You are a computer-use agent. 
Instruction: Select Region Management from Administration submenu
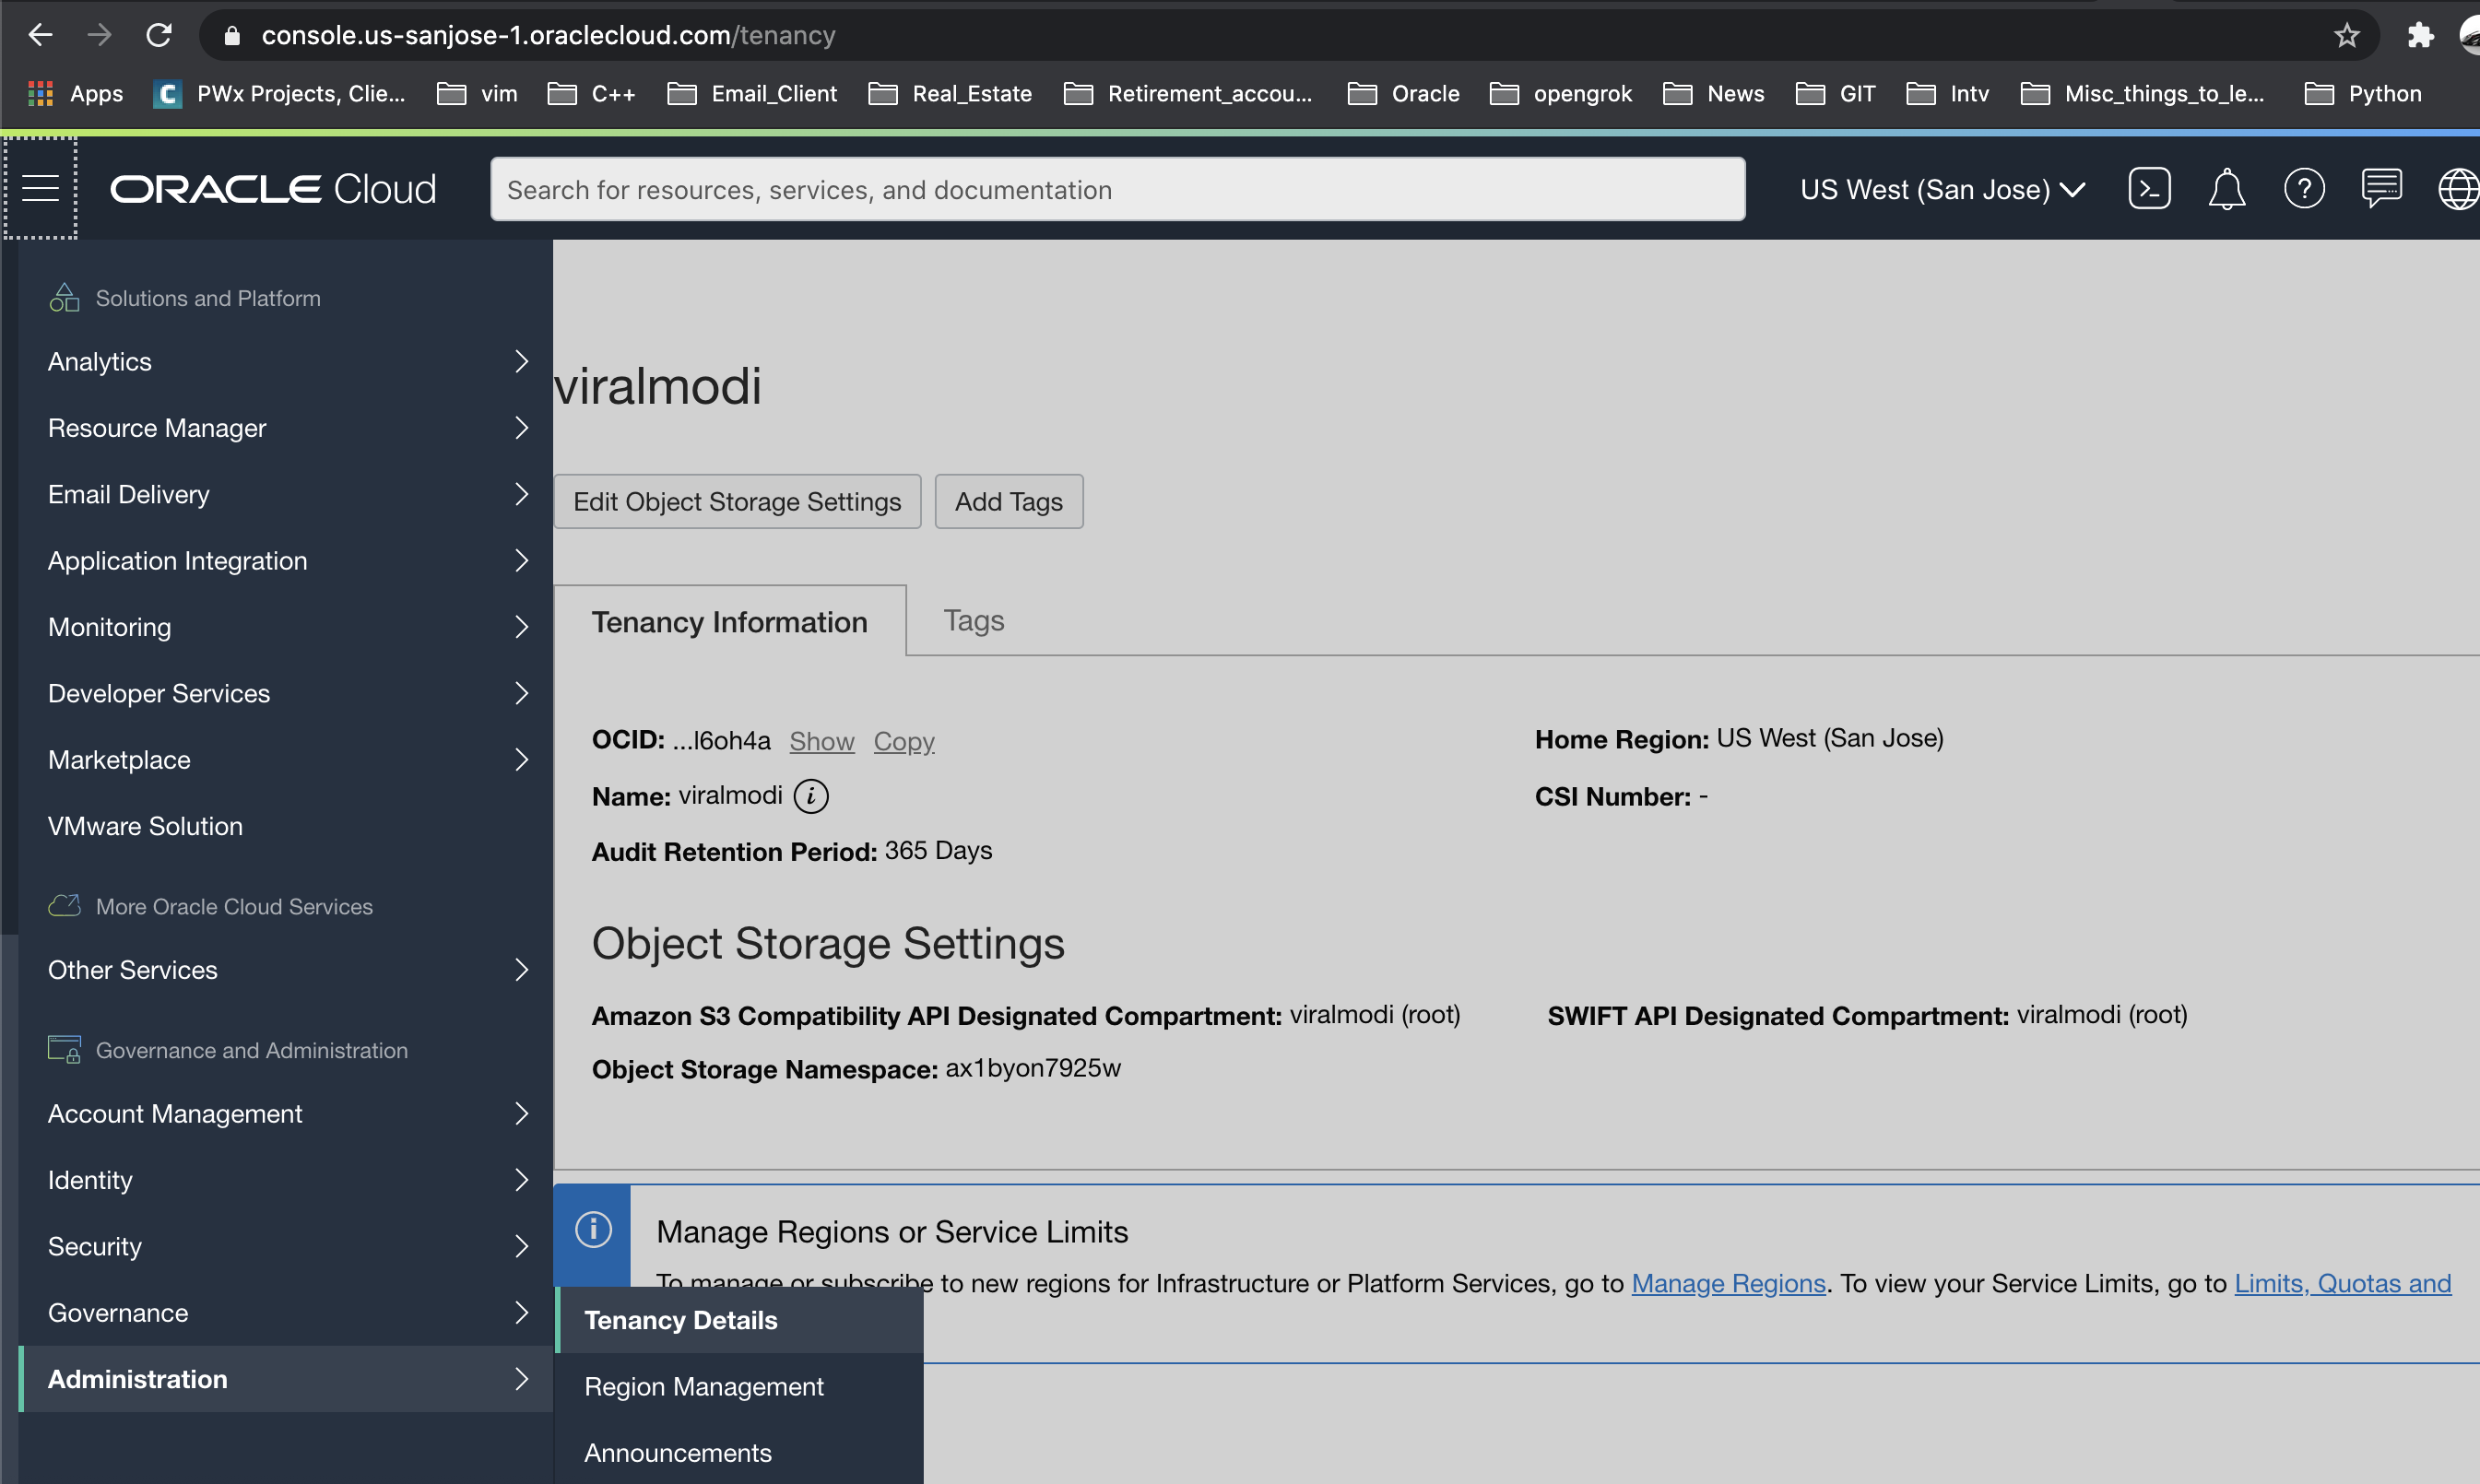click(x=703, y=1386)
